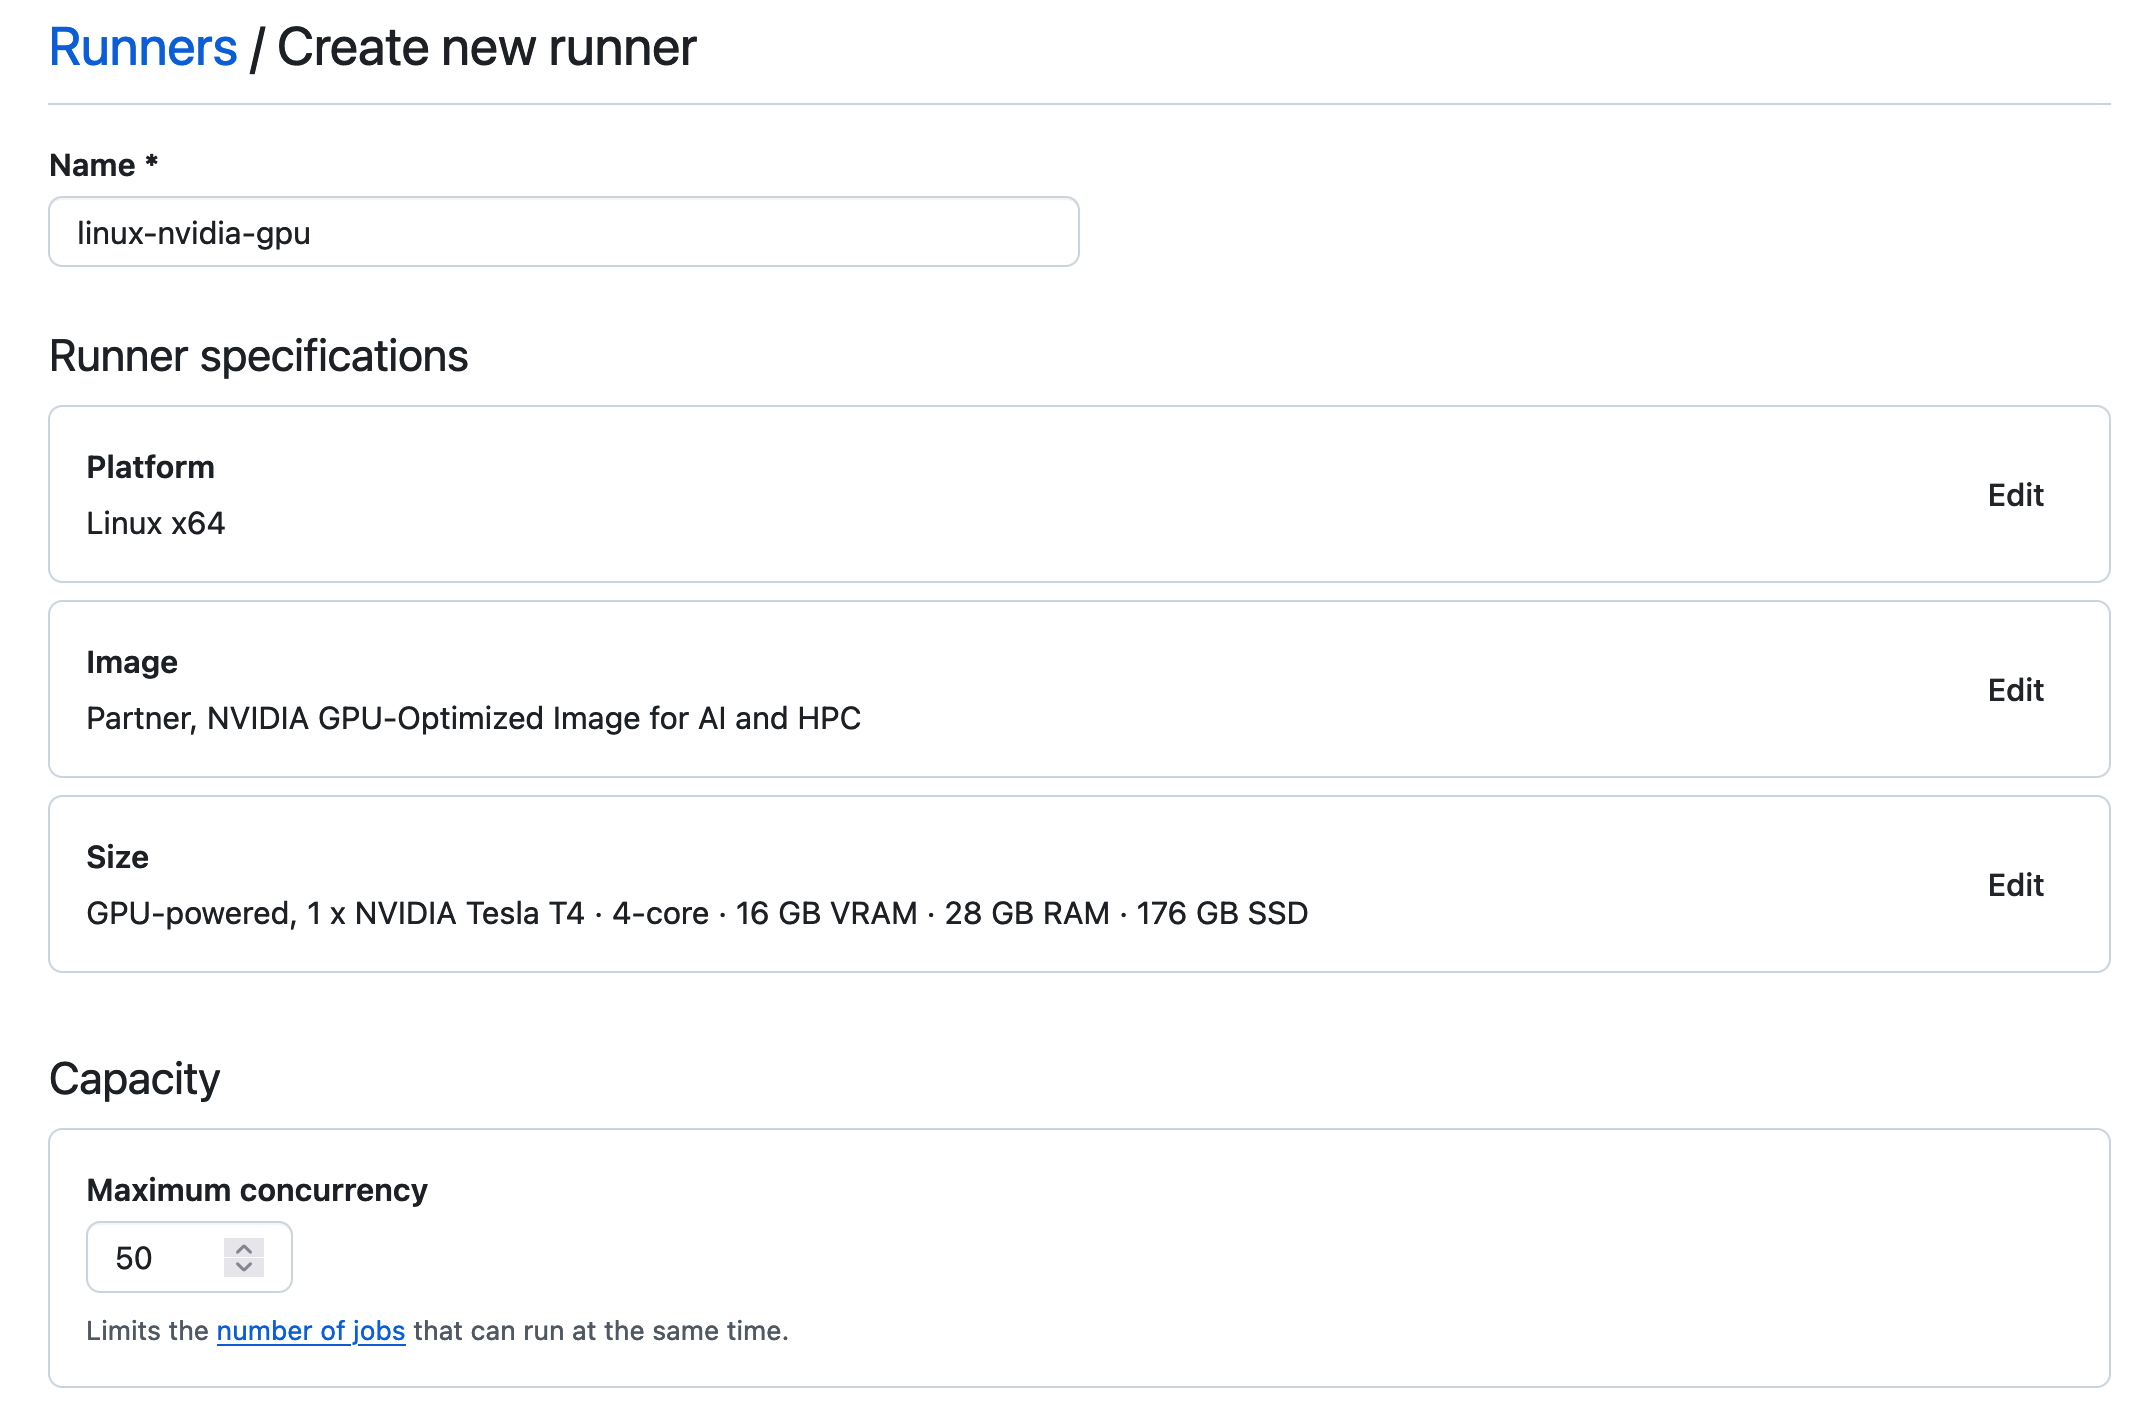Select the 'Partner, NVIDIA GPU-Optimized Image for AI and HPC' text
Viewport: 2148px width, 1426px height.
pyautogui.click(x=474, y=718)
